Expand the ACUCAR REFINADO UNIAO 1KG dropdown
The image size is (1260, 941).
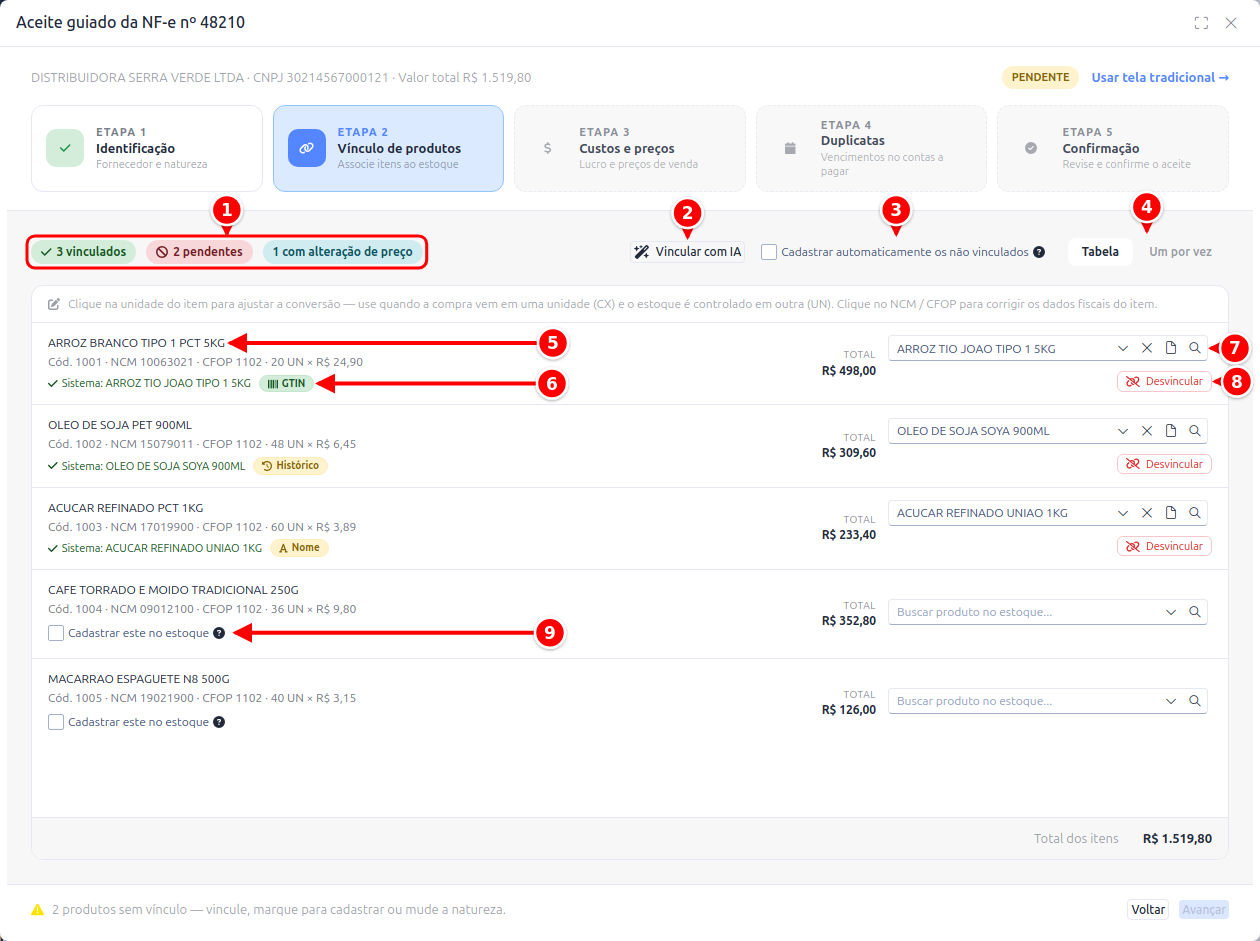point(1123,513)
